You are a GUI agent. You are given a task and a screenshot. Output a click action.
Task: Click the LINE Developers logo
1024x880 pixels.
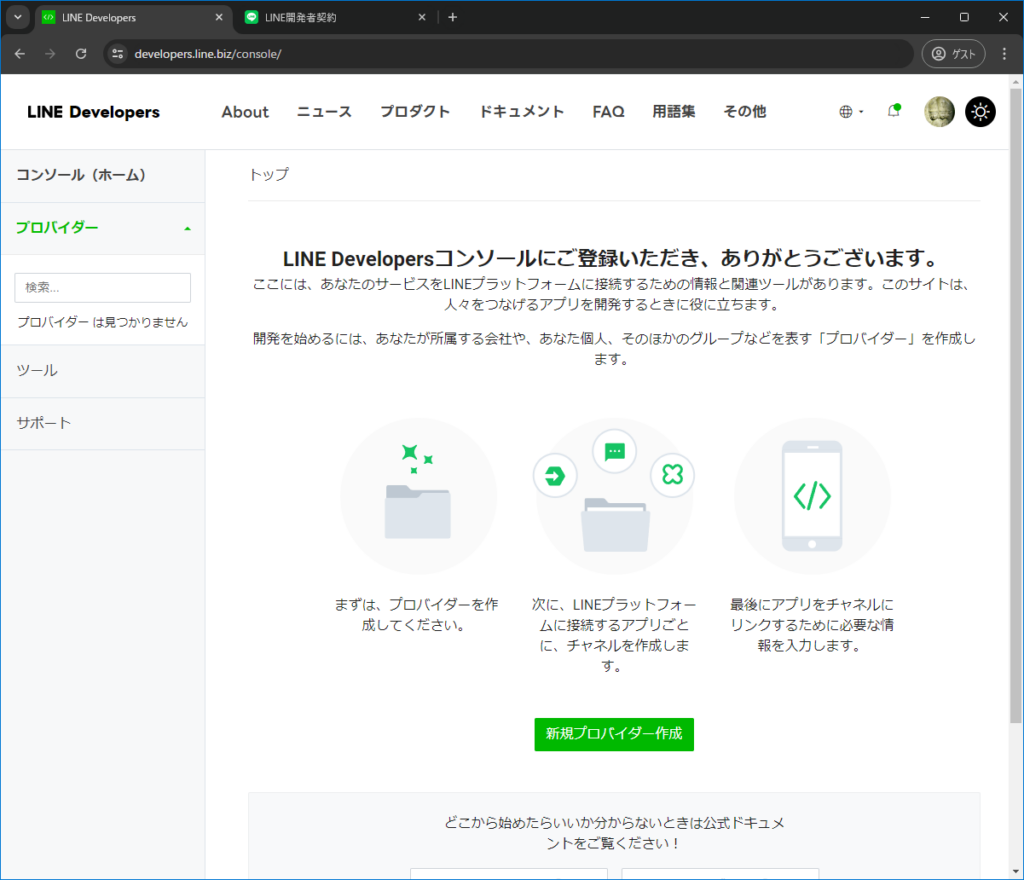click(93, 112)
